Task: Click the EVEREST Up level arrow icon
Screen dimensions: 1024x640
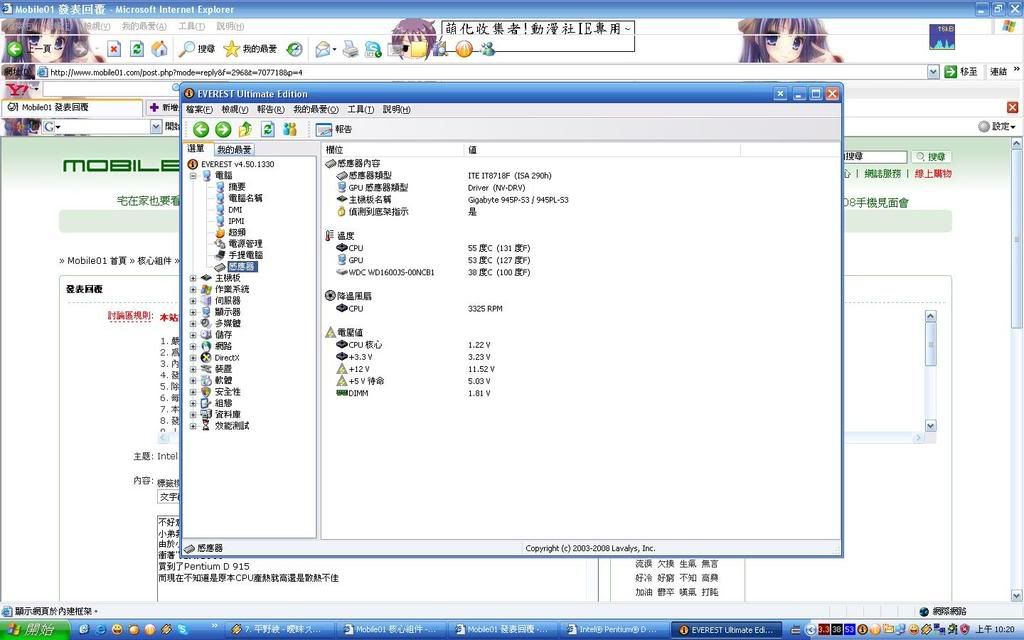Action: (x=246, y=129)
